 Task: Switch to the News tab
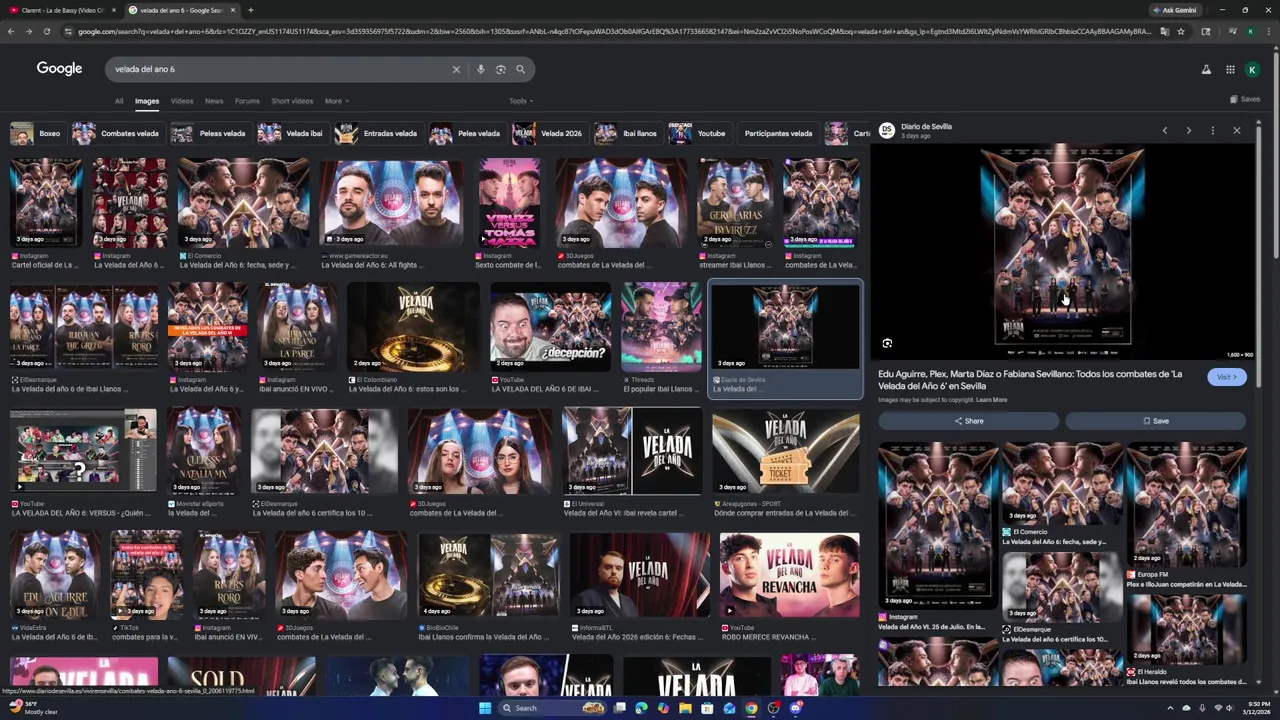(214, 101)
